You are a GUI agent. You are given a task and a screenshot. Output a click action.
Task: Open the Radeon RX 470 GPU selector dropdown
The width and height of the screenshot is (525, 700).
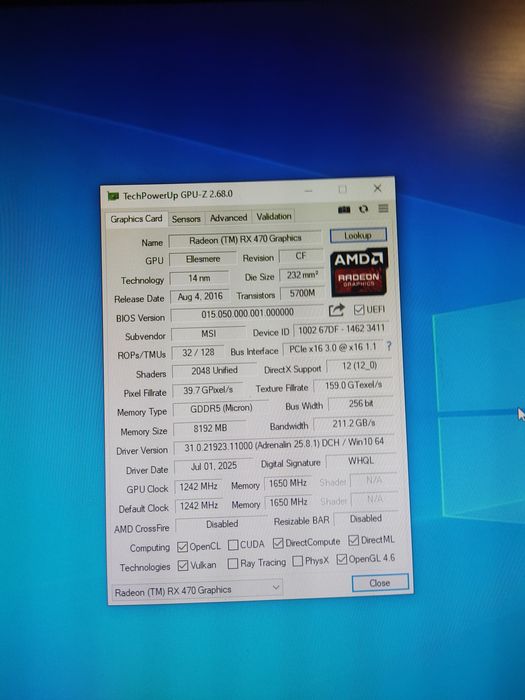click(x=197, y=590)
